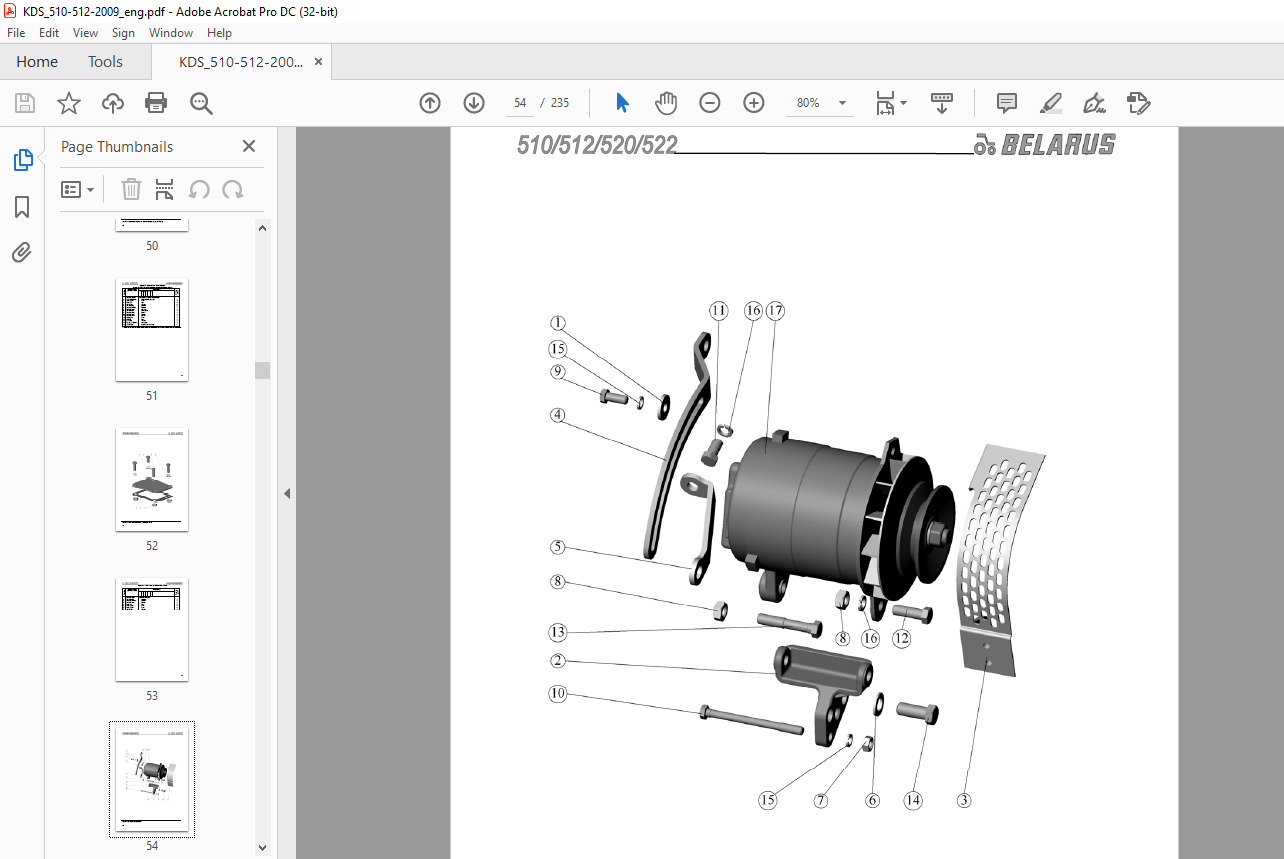1284x859 pixels.
Task: Open the Bookmarks panel
Action: 22,207
